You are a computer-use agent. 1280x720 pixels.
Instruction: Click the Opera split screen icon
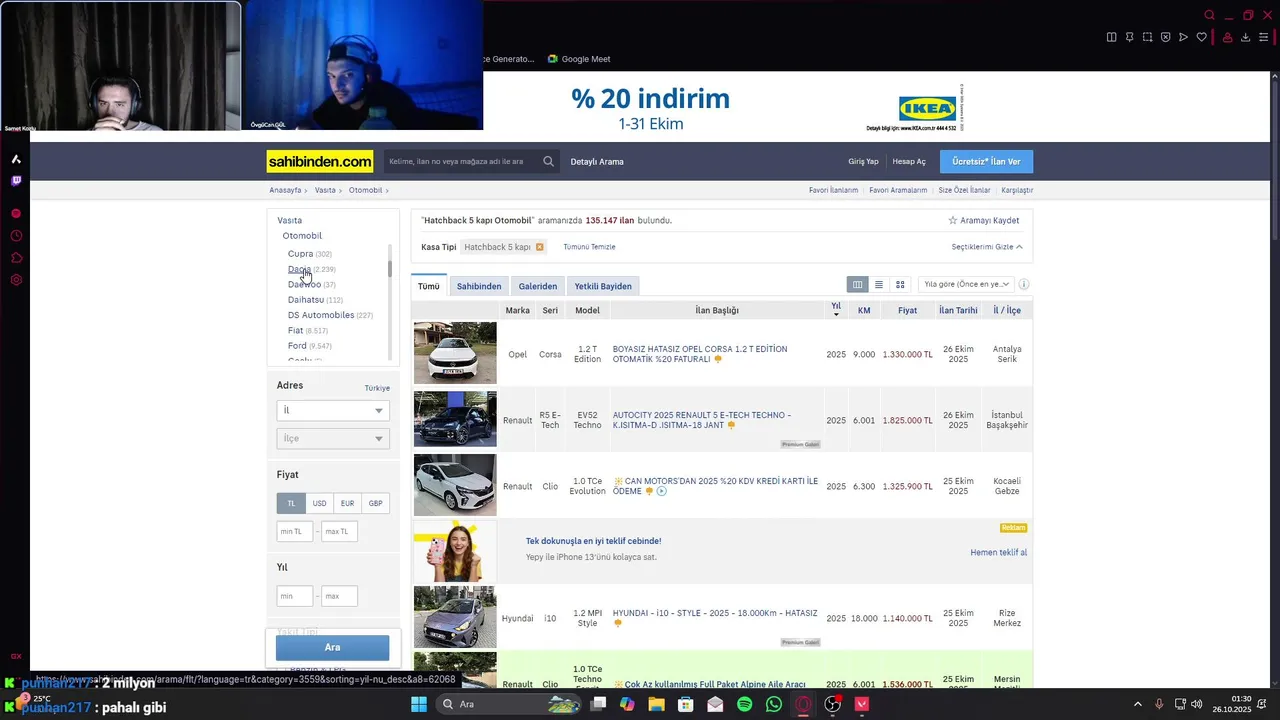[1111, 37]
